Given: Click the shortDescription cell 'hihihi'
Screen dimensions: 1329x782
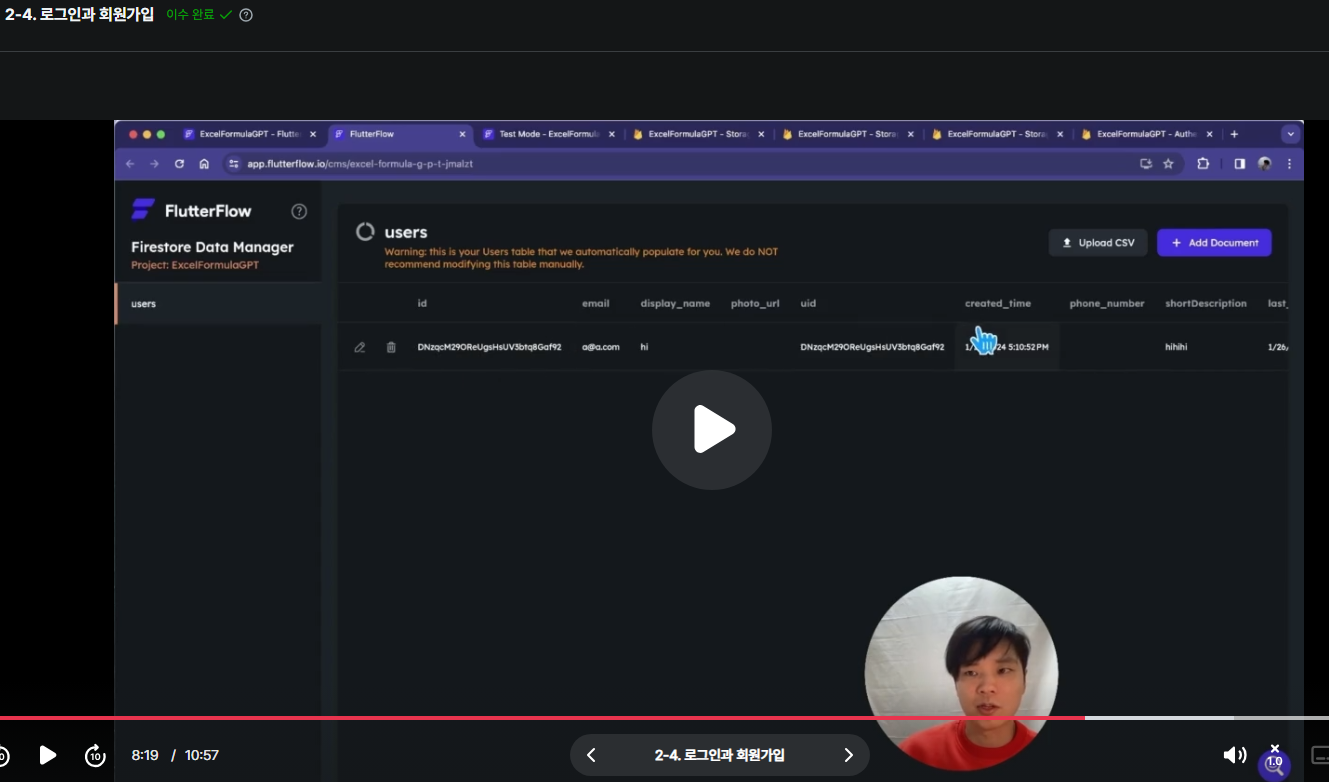Looking at the screenshot, I should tap(1176, 347).
